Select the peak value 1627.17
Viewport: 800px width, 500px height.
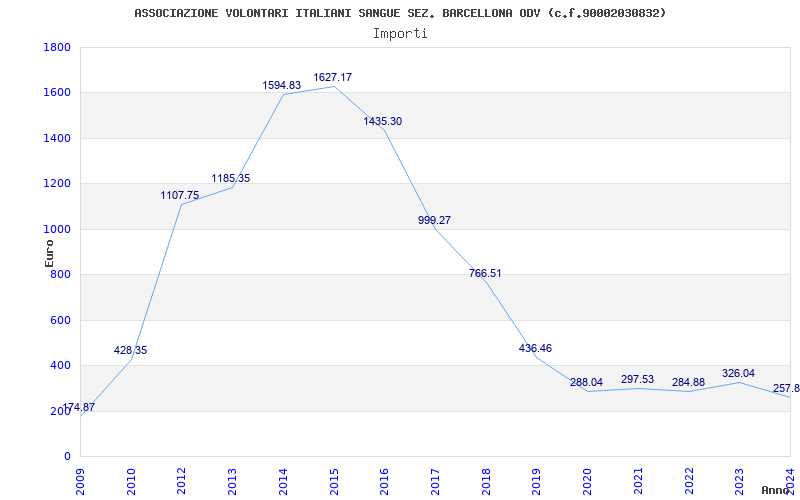(x=332, y=78)
